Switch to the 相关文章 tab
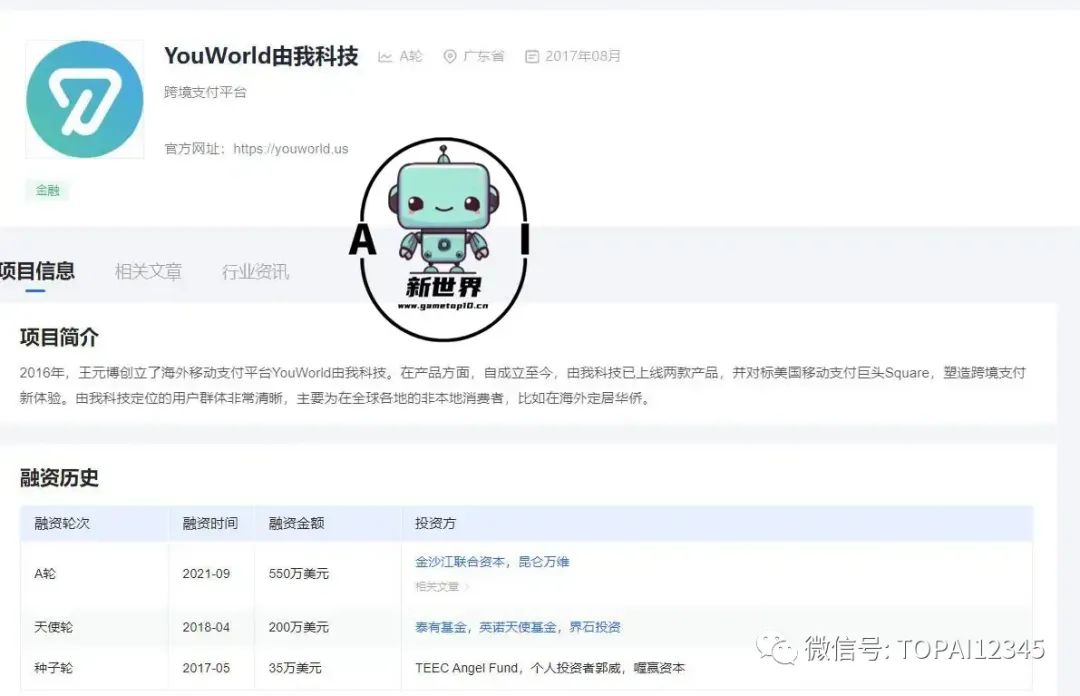1080x696 pixels. [148, 271]
